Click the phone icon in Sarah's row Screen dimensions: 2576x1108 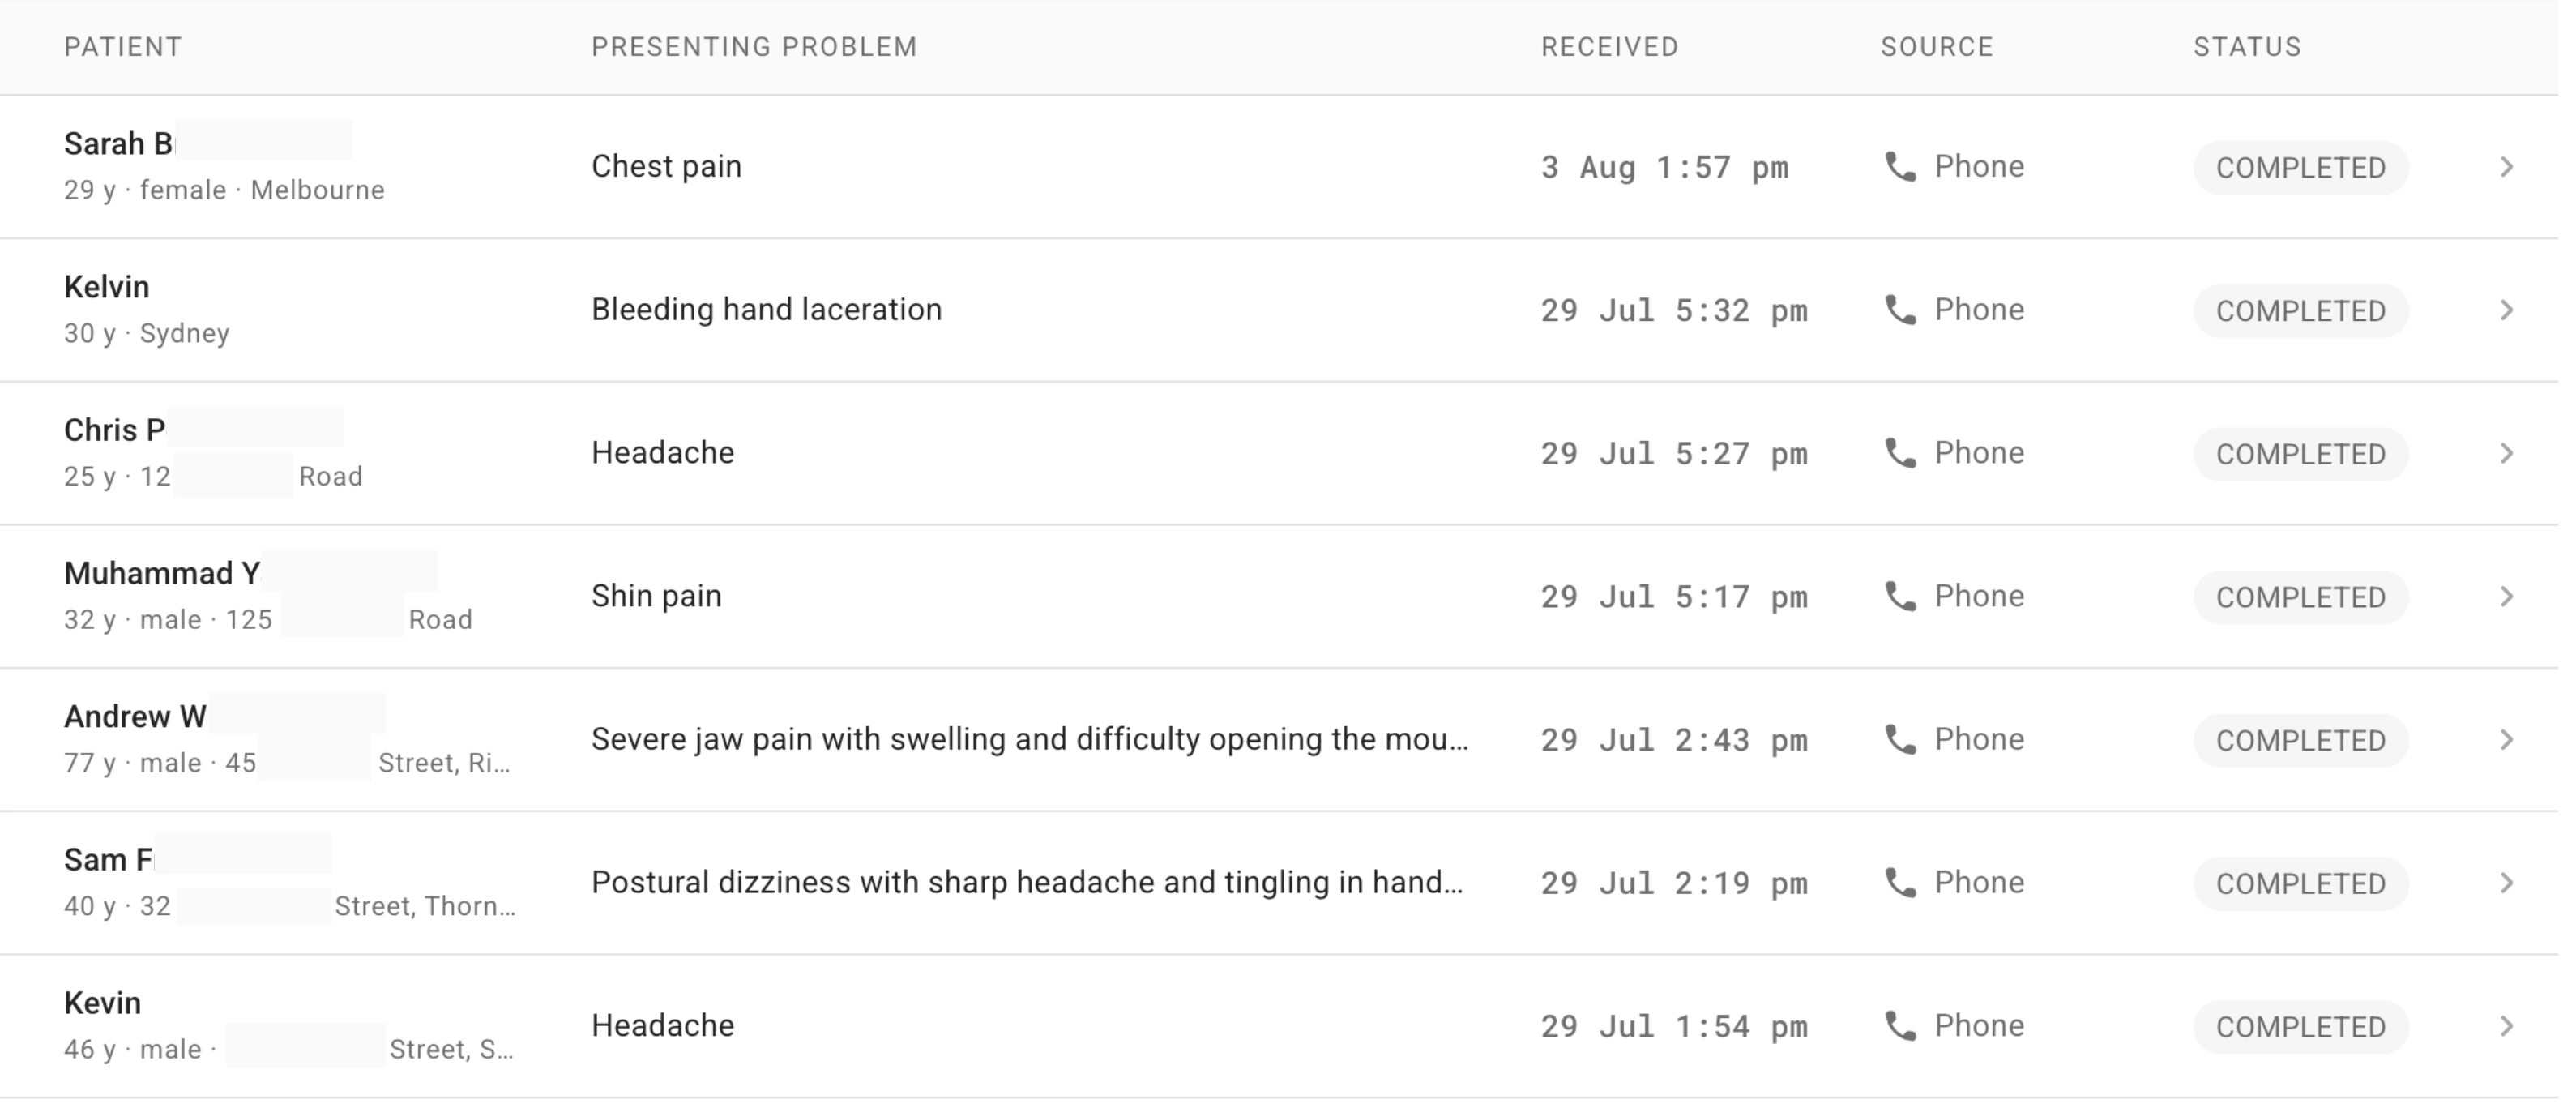click(x=1900, y=167)
